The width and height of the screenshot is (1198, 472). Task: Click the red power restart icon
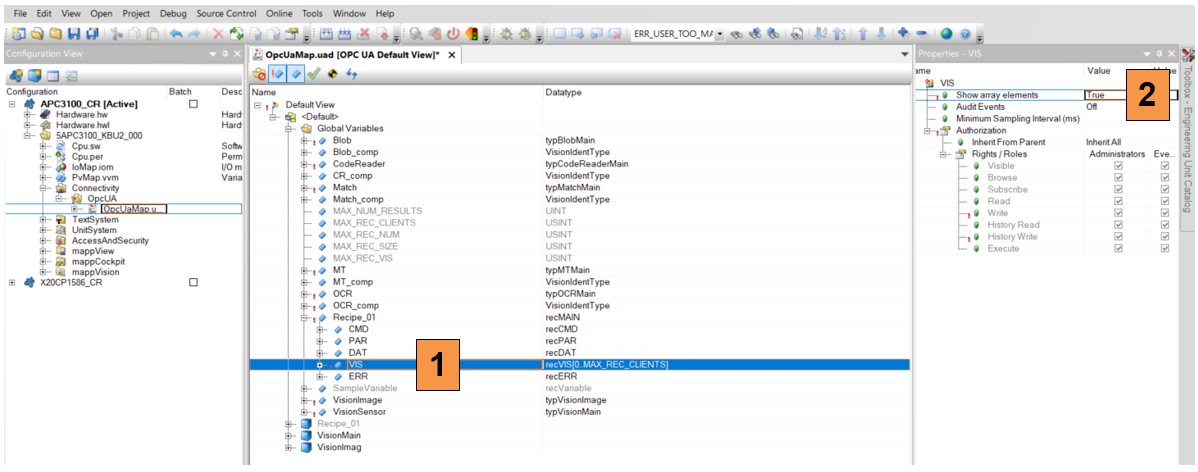tap(453, 34)
